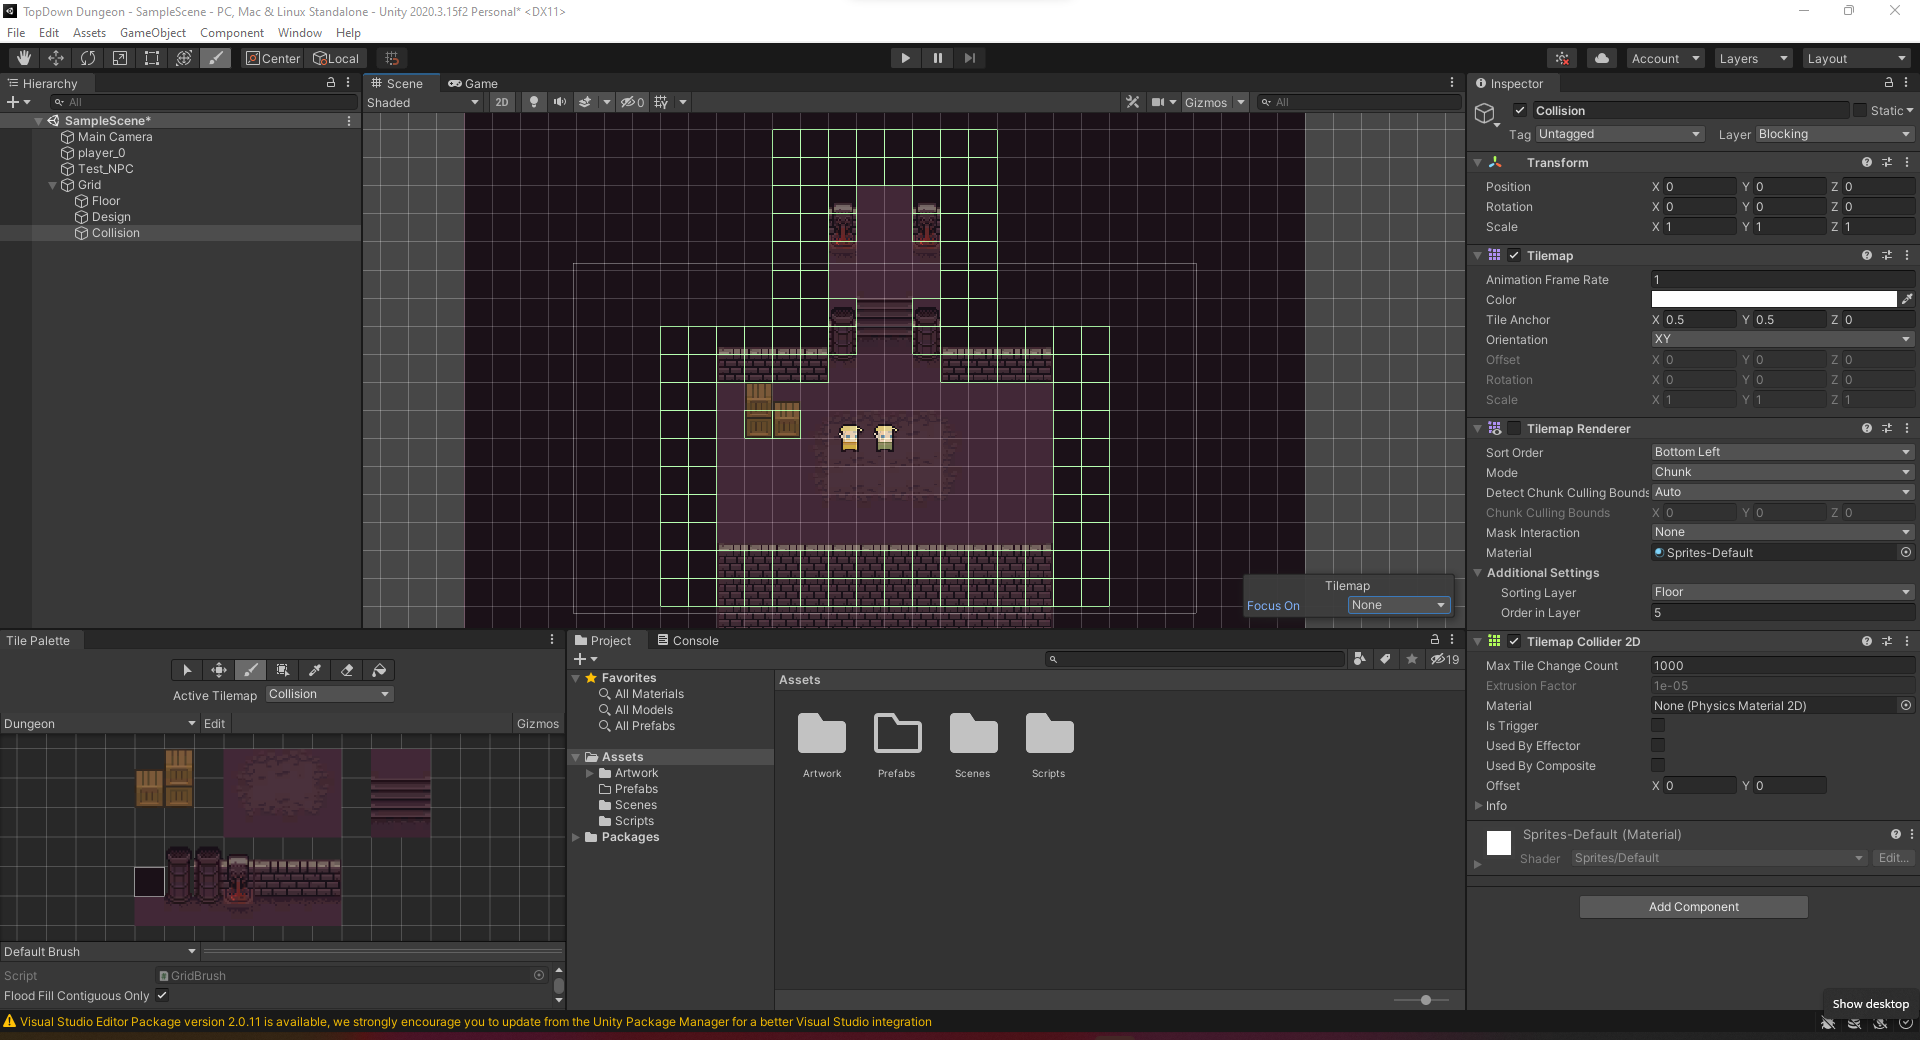Select the Hand tool in the toolbar
The image size is (1920, 1040).
pos(24,58)
